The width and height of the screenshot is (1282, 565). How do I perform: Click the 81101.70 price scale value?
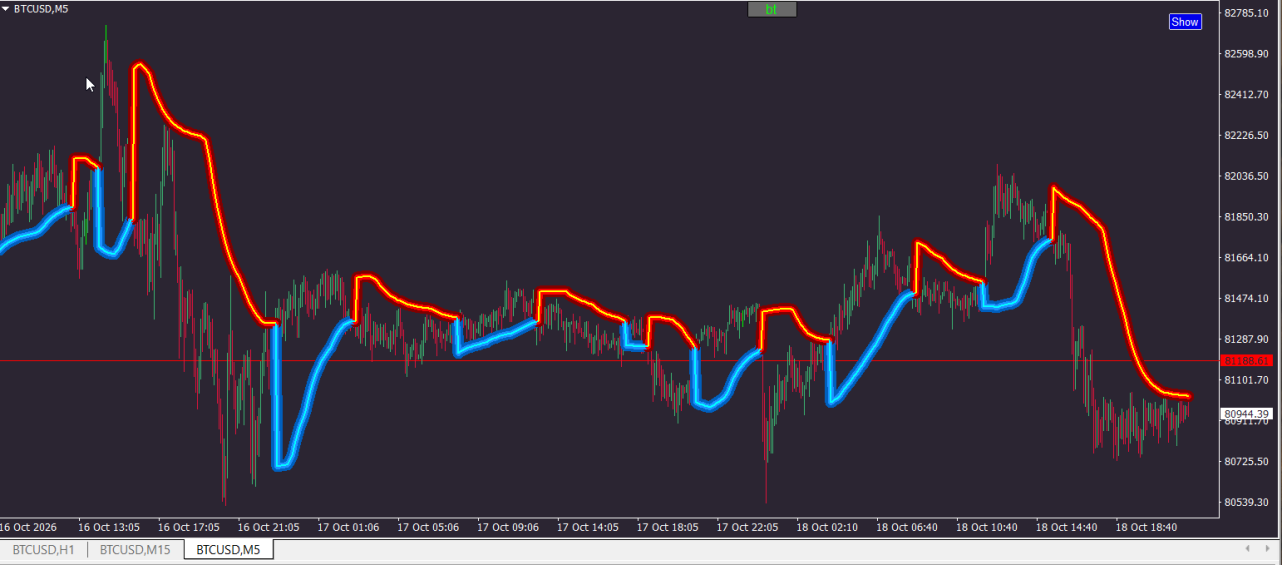click(1247, 381)
